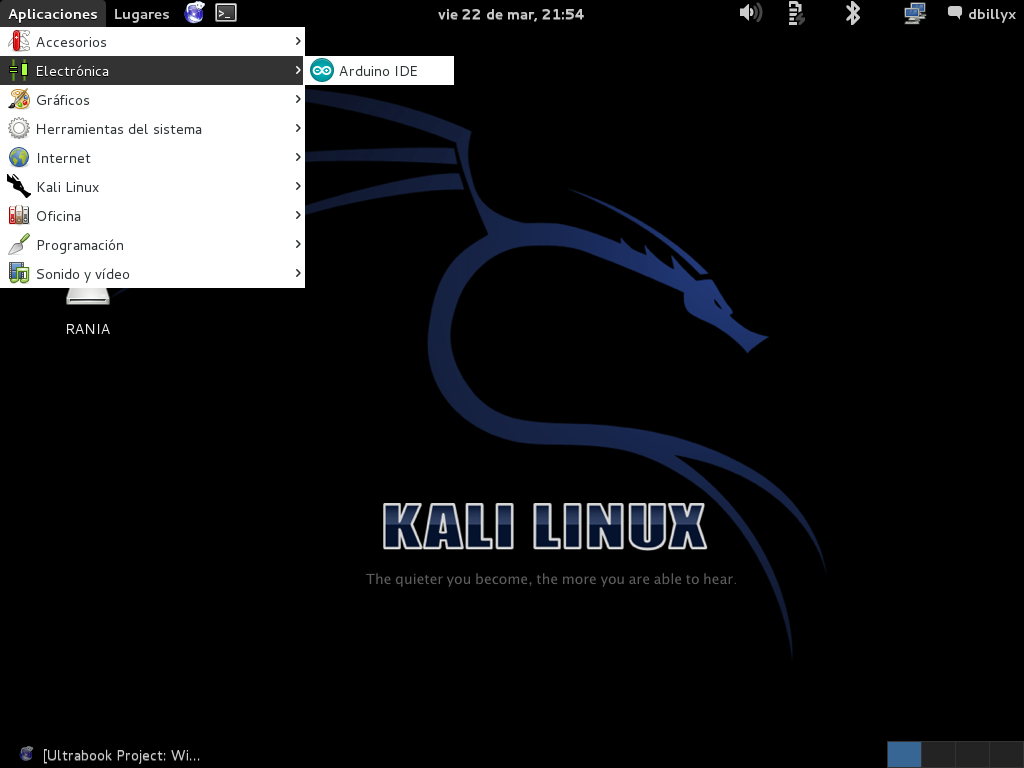Viewport: 1024px width, 768px height.
Task: Click the remote desktop monitors tray icon
Action: (913, 13)
